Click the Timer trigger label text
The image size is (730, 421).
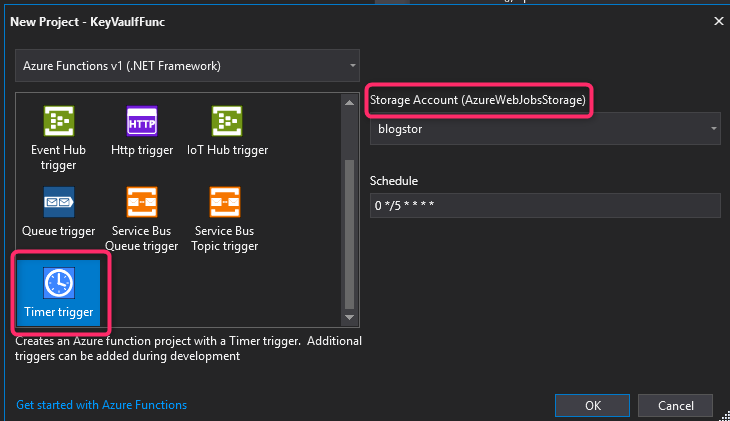(x=59, y=312)
